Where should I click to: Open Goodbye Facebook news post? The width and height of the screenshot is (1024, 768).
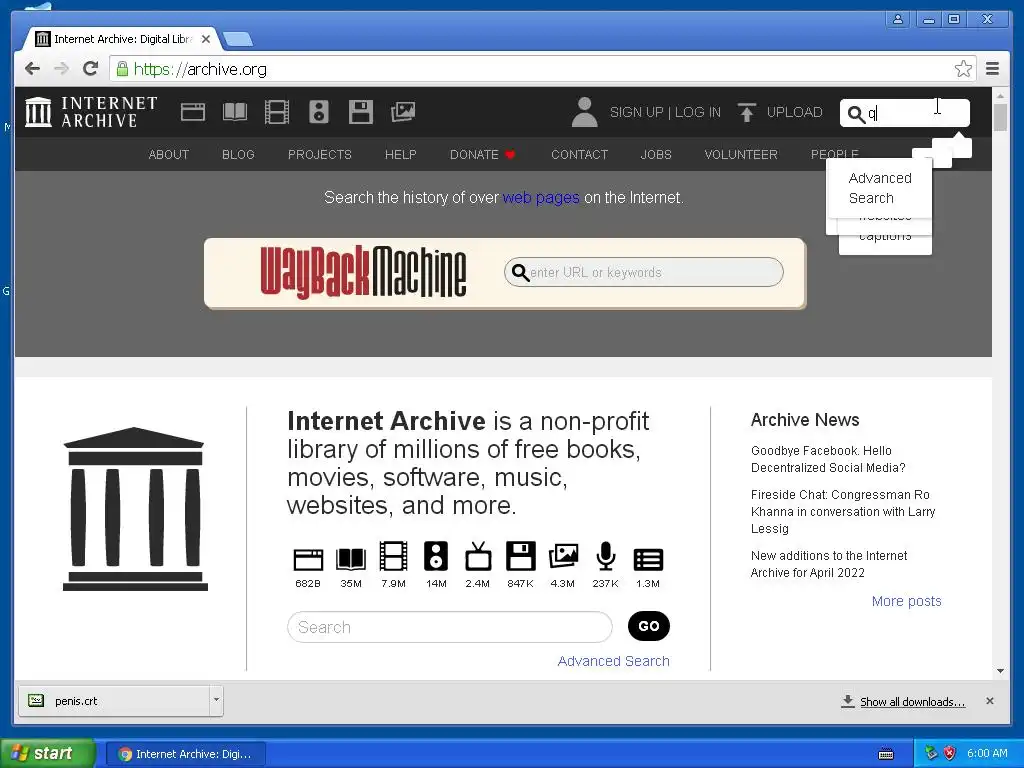coord(828,459)
